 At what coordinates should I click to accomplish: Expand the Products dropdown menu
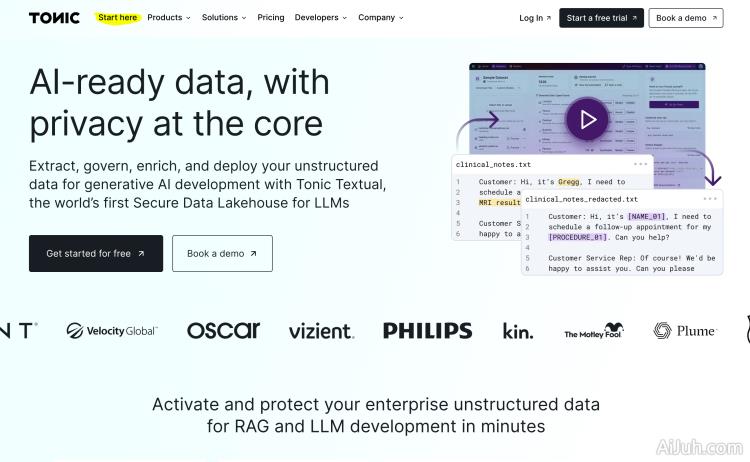[169, 18]
